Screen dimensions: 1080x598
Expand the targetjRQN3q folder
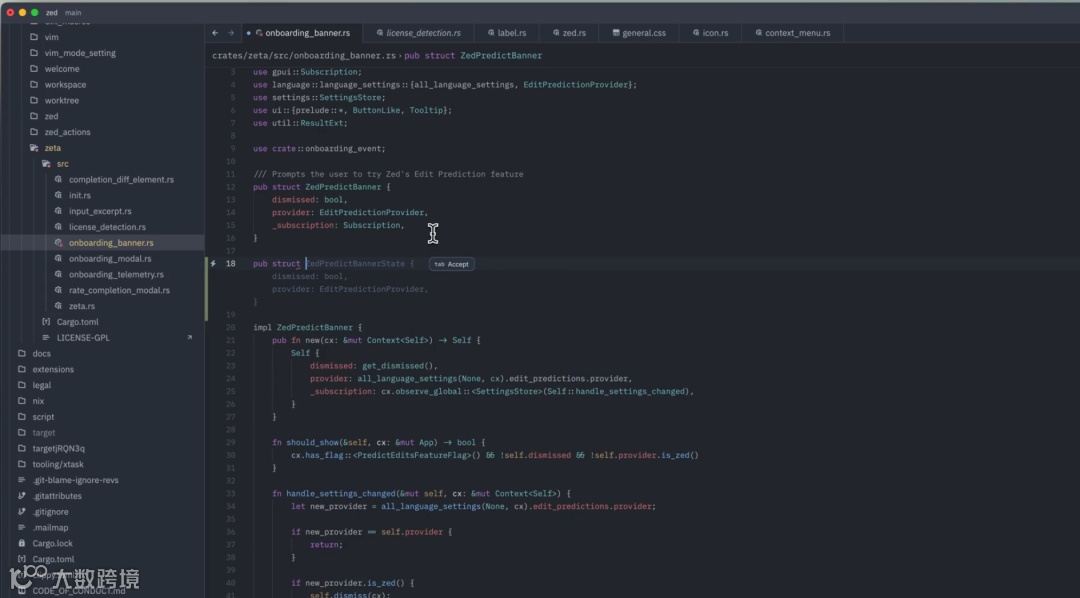[x=59, y=448]
